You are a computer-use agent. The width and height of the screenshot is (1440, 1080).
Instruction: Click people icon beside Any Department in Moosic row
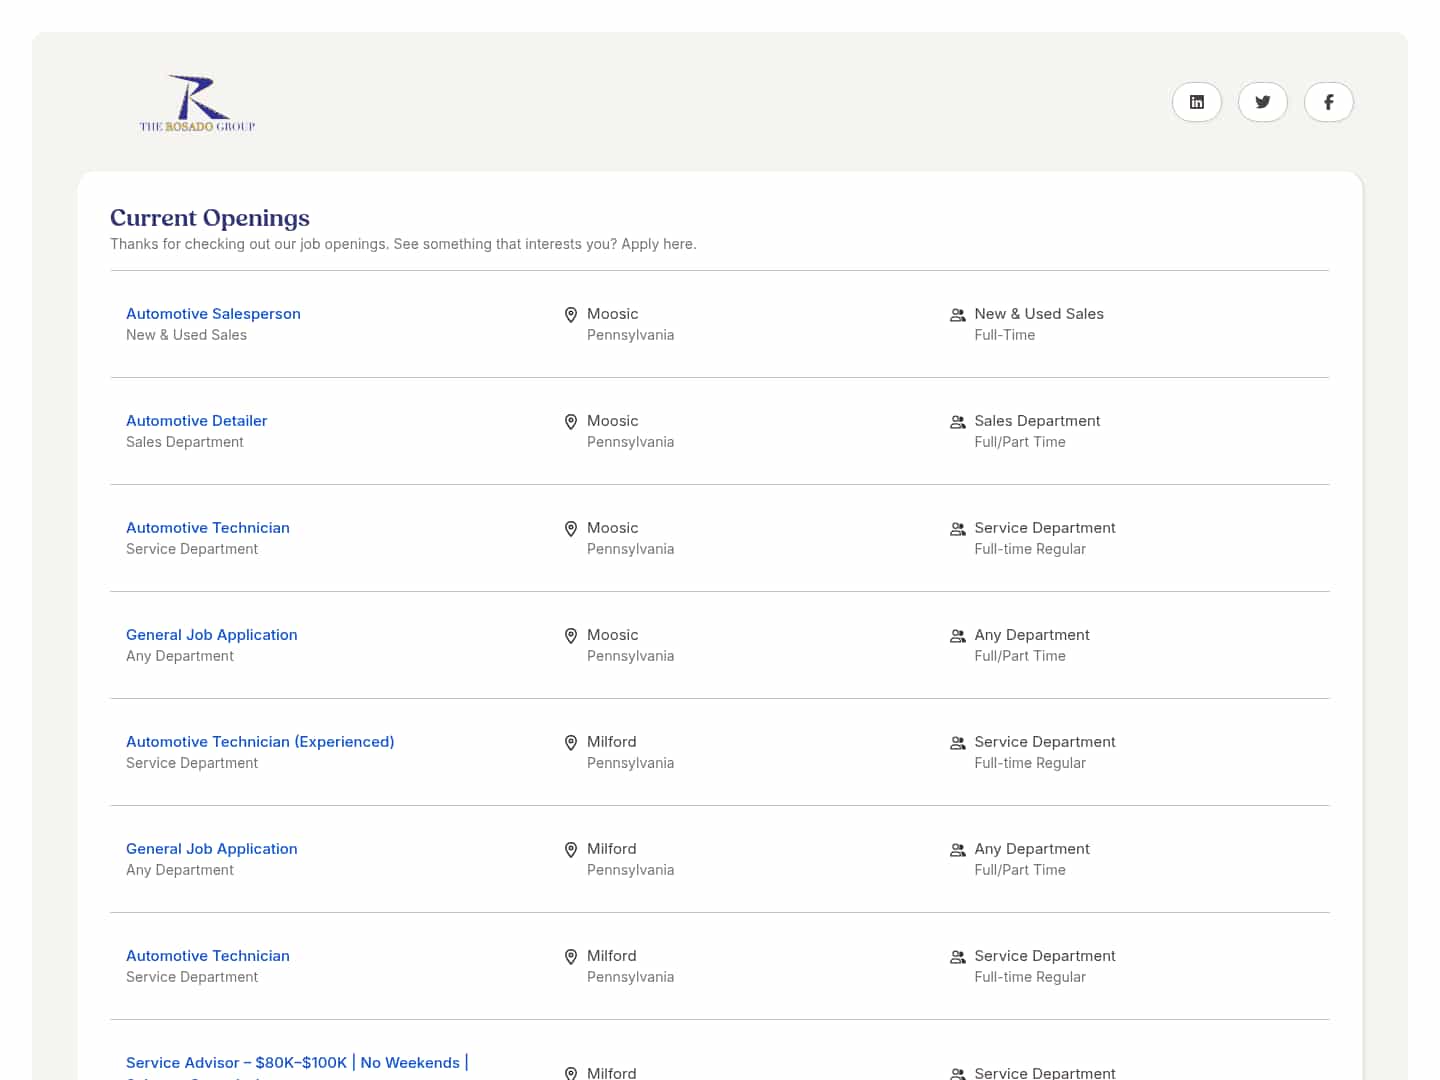coord(957,636)
